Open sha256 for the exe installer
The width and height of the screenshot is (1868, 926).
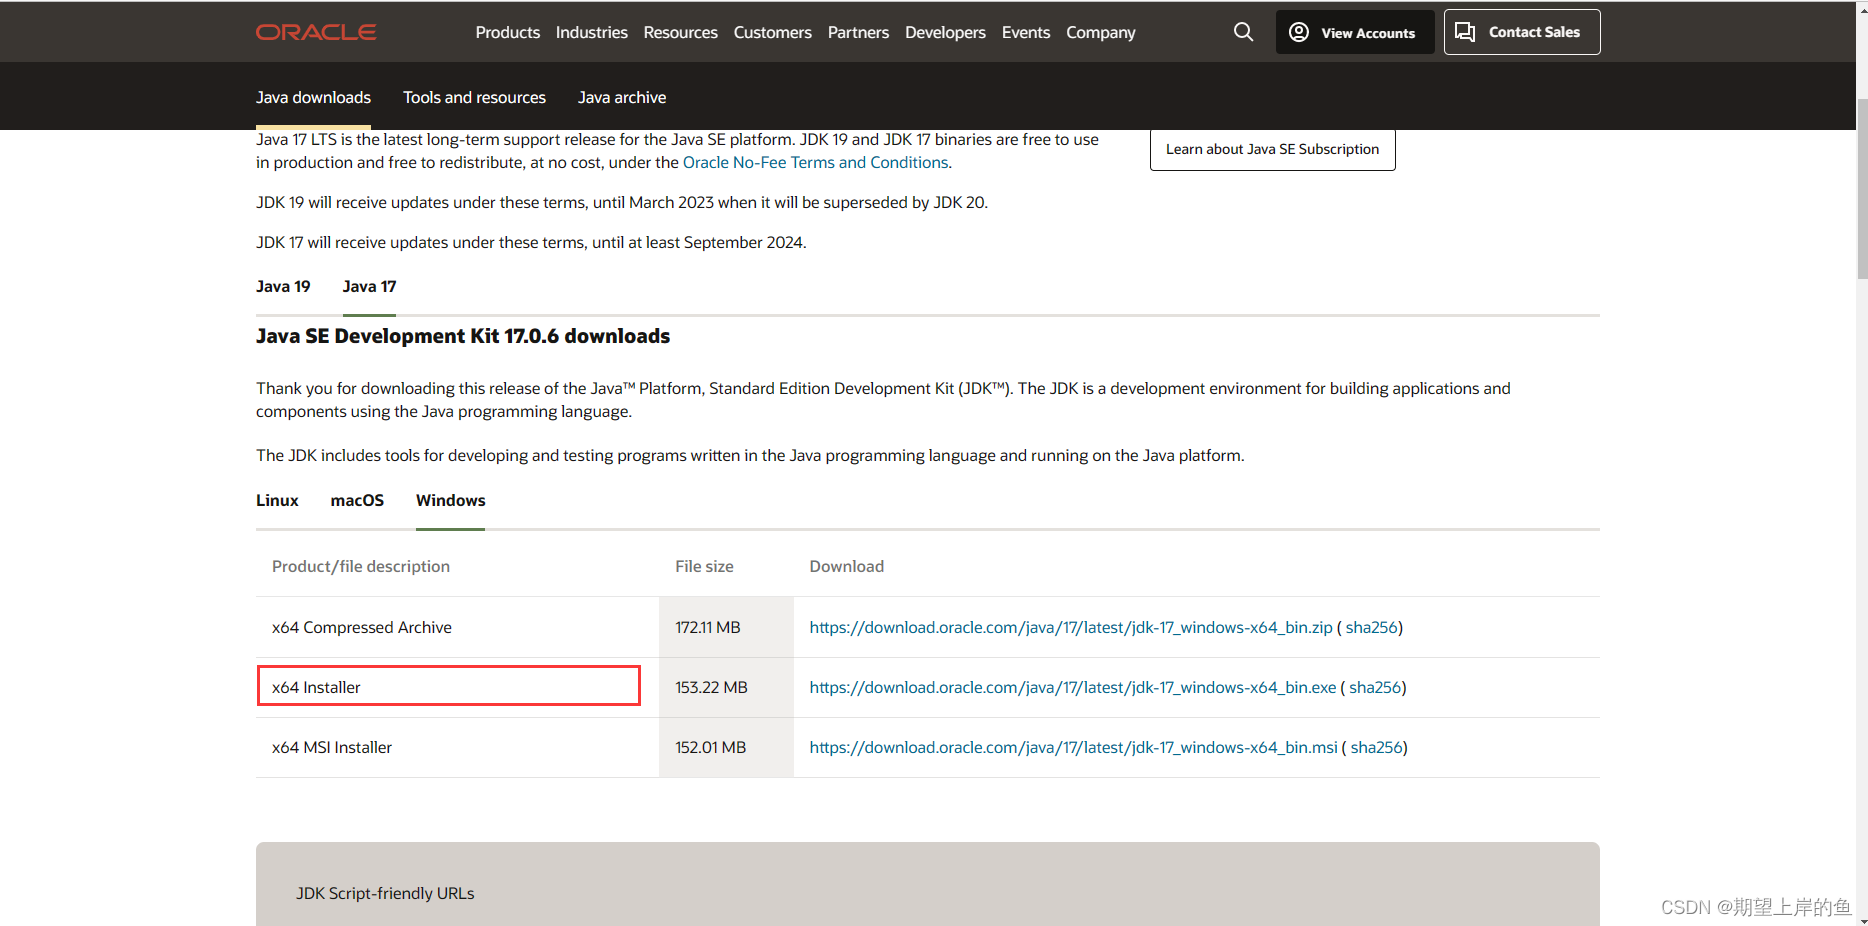pyautogui.click(x=1375, y=687)
